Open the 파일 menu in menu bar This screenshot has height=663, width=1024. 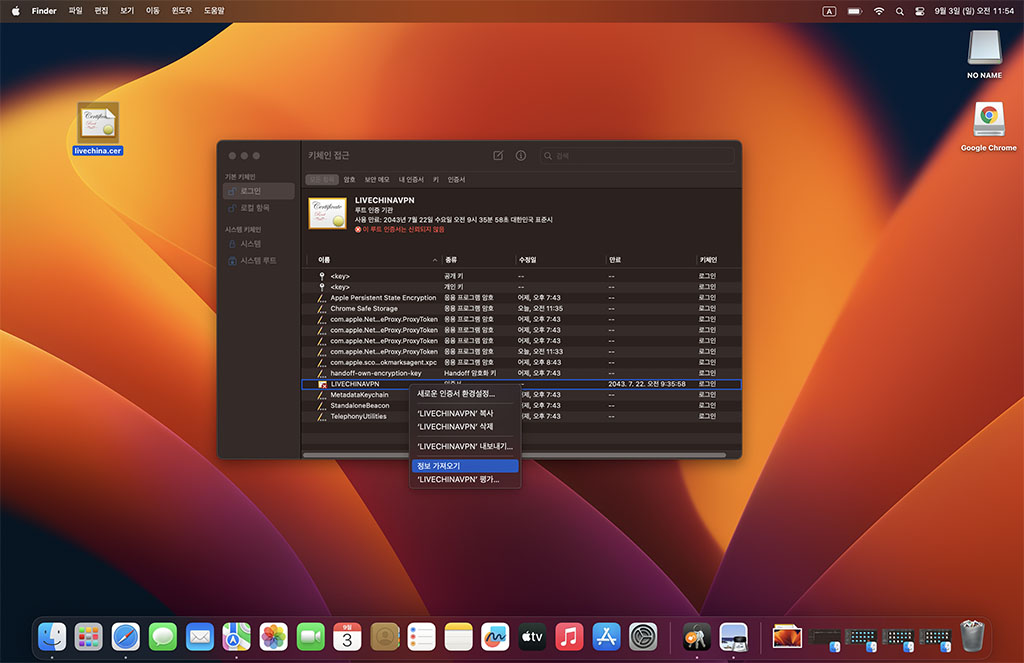pos(76,10)
